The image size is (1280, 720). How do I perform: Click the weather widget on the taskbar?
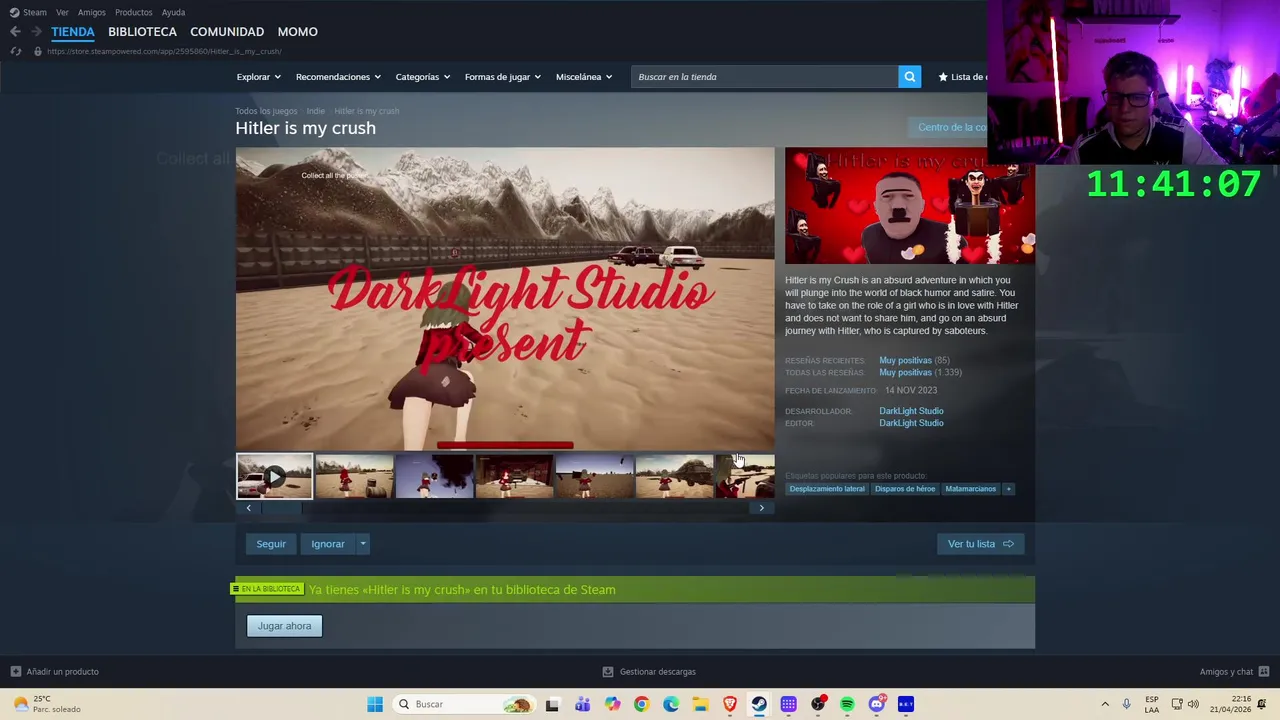[45, 704]
